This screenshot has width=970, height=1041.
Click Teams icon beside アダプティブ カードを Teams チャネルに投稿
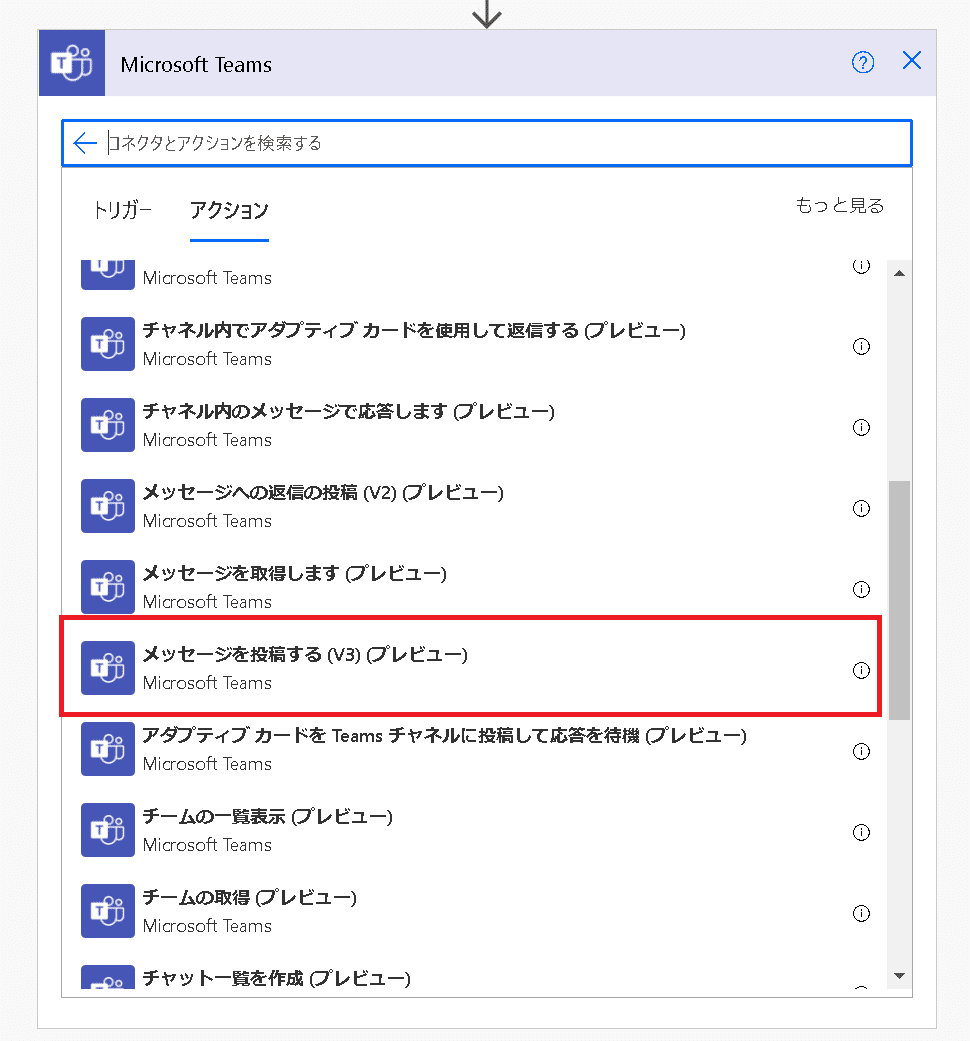tap(108, 749)
